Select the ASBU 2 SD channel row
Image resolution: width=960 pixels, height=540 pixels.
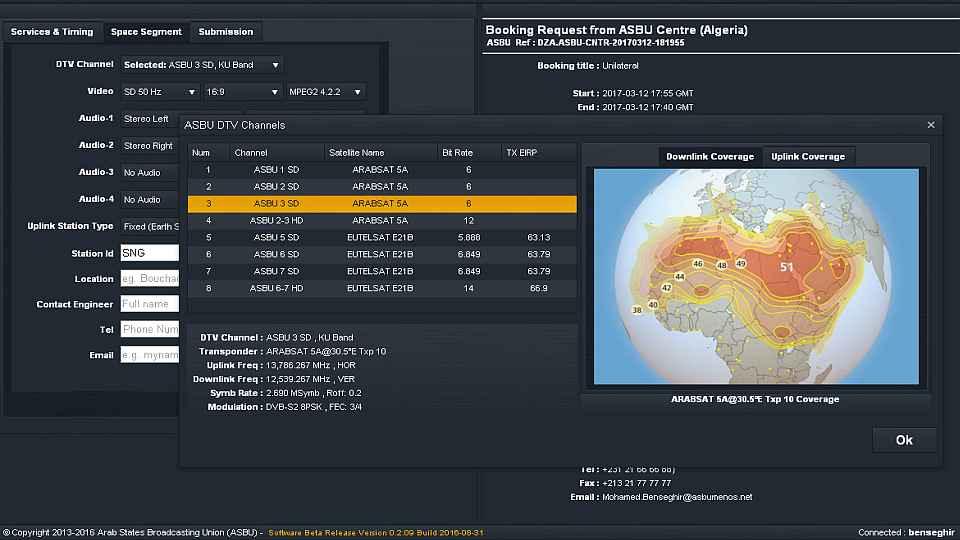(382, 187)
